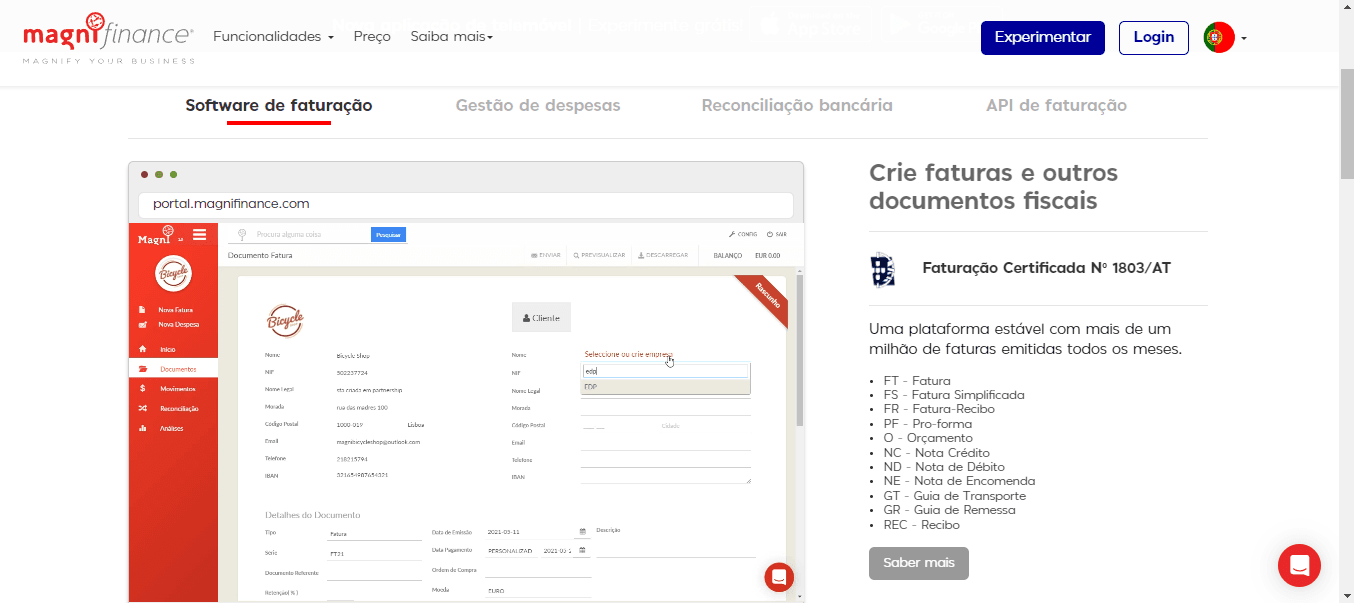Open the Tipo dropdown showing Fatura
The height and width of the screenshot is (603, 1354).
tap(375, 534)
